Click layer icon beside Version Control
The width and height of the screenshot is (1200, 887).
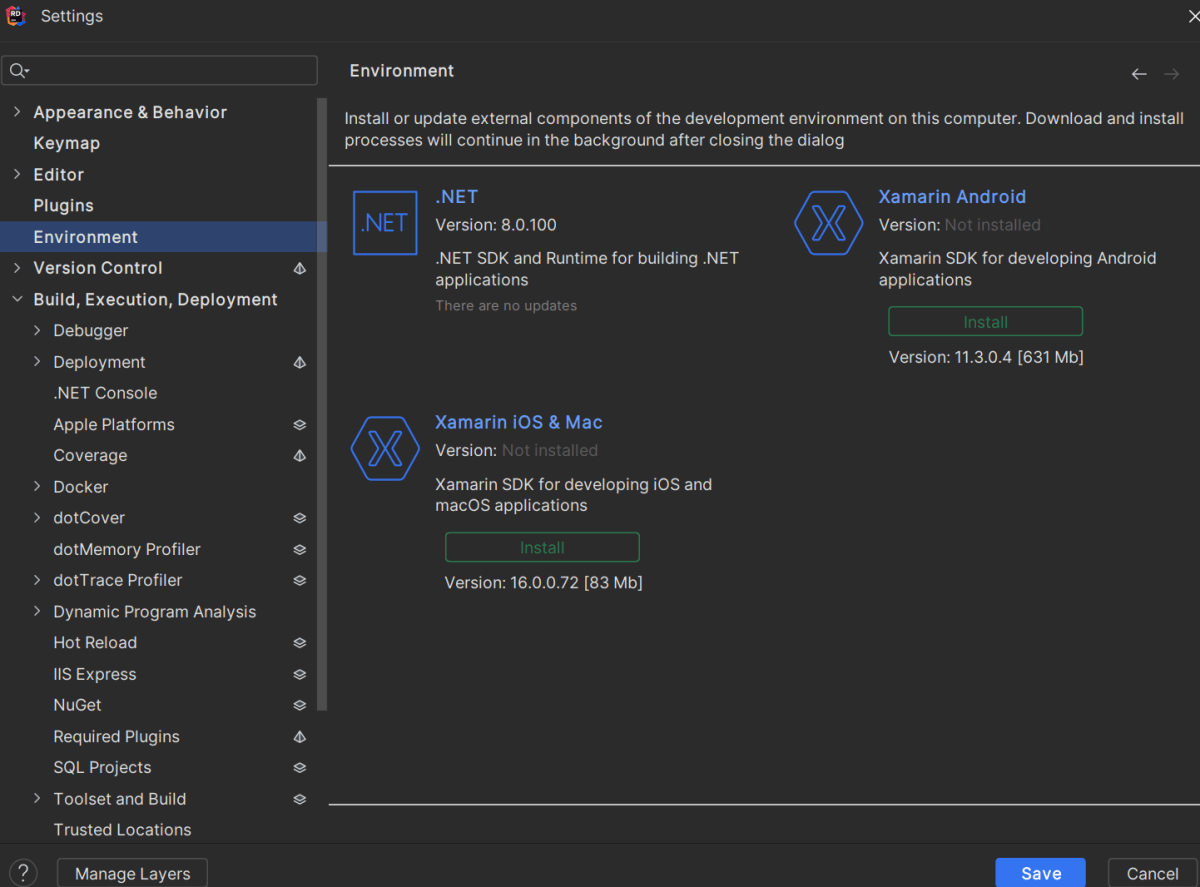[299, 268]
